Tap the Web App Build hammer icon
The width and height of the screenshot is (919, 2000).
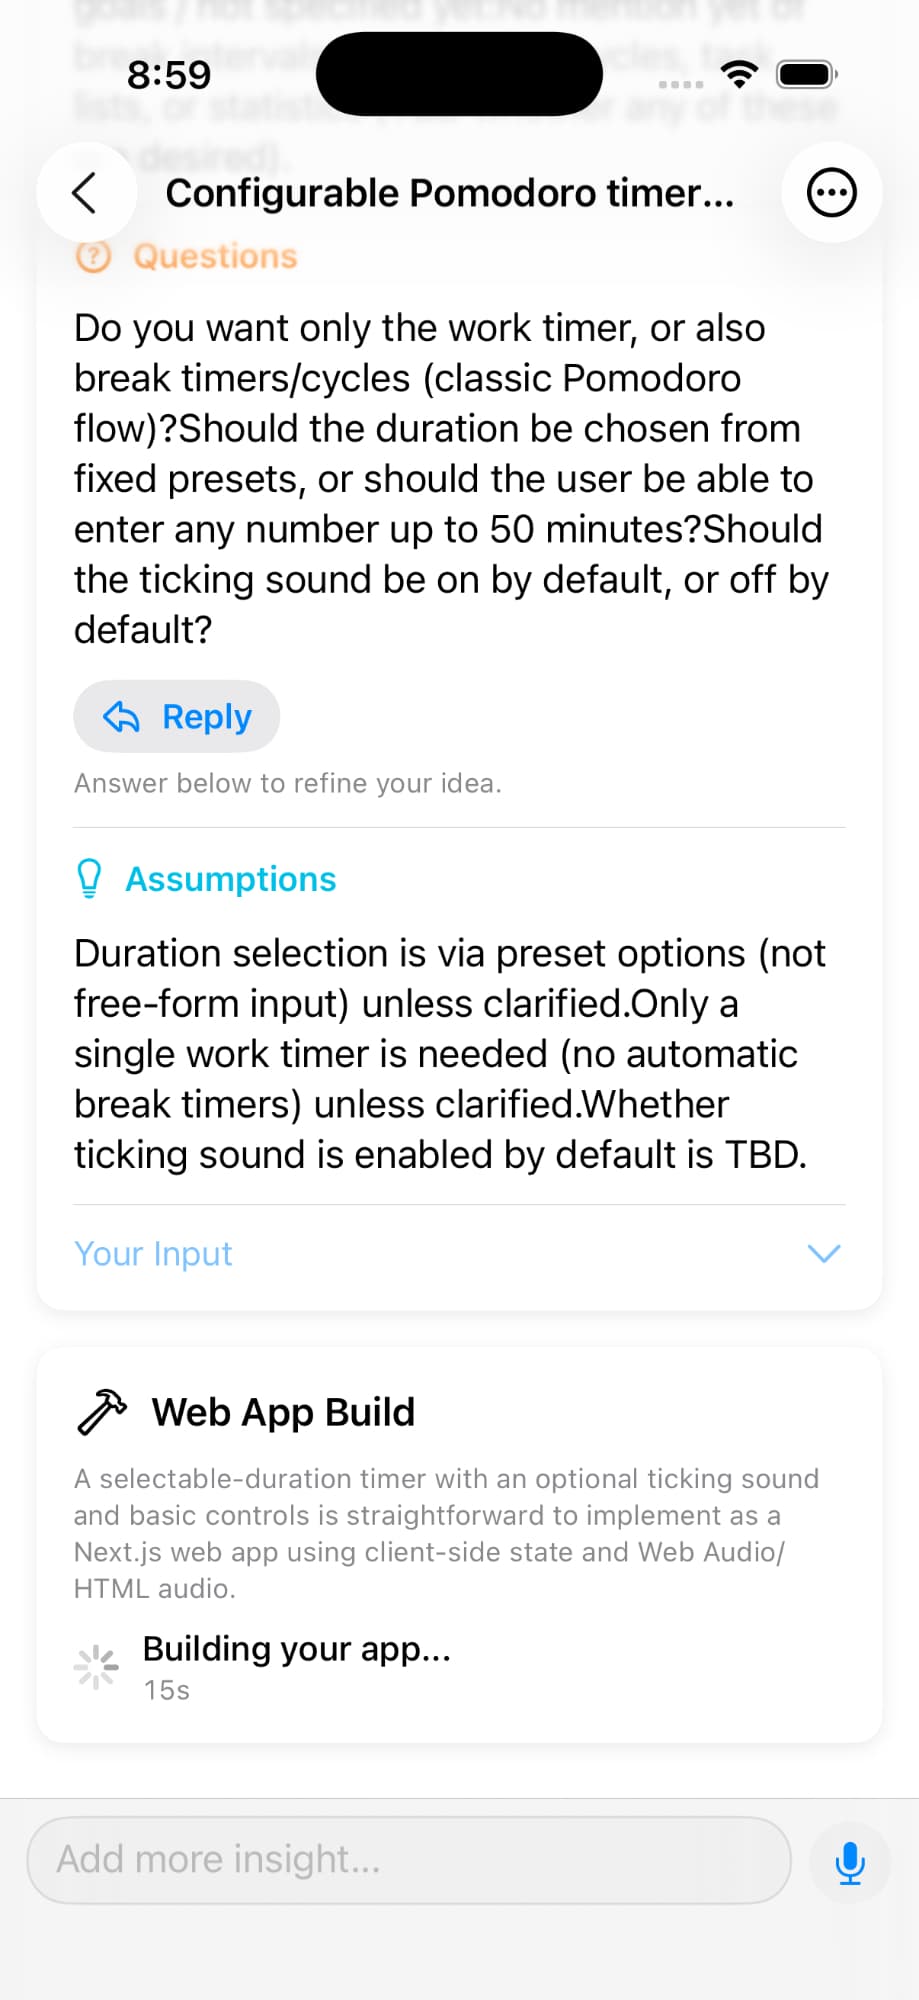(103, 1411)
